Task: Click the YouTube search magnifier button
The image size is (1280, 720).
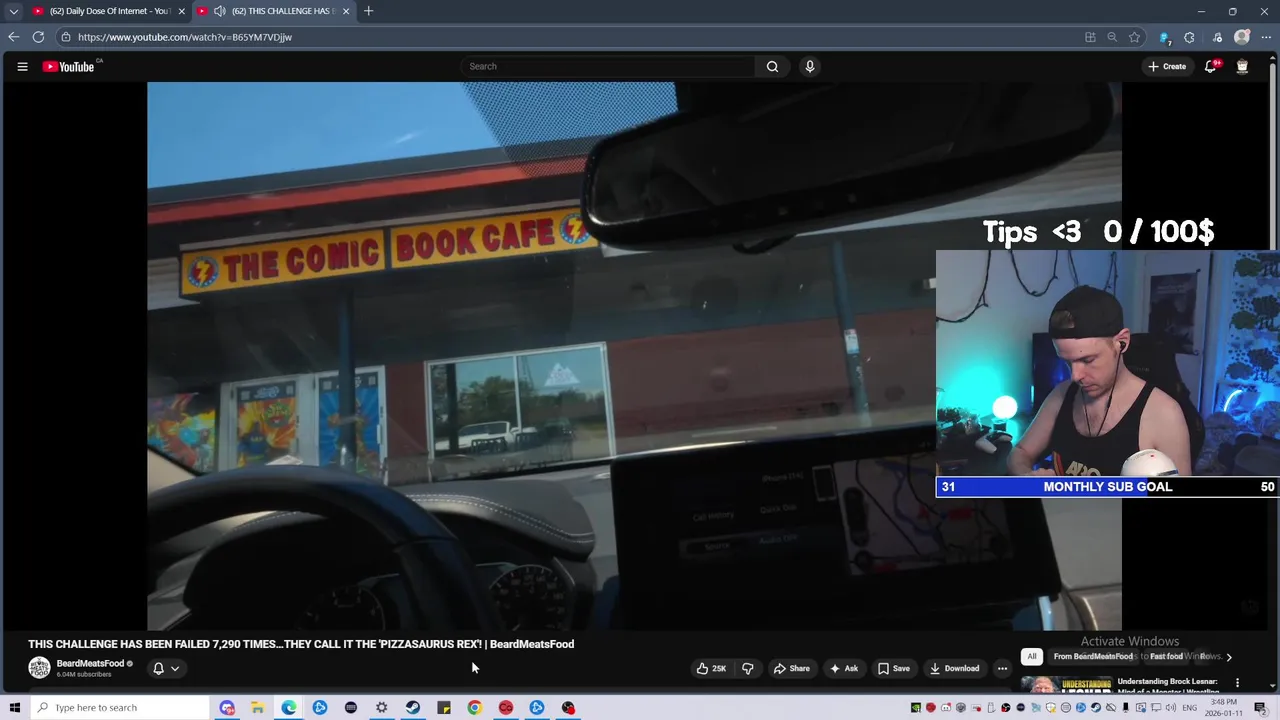Action: click(x=772, y=67)
